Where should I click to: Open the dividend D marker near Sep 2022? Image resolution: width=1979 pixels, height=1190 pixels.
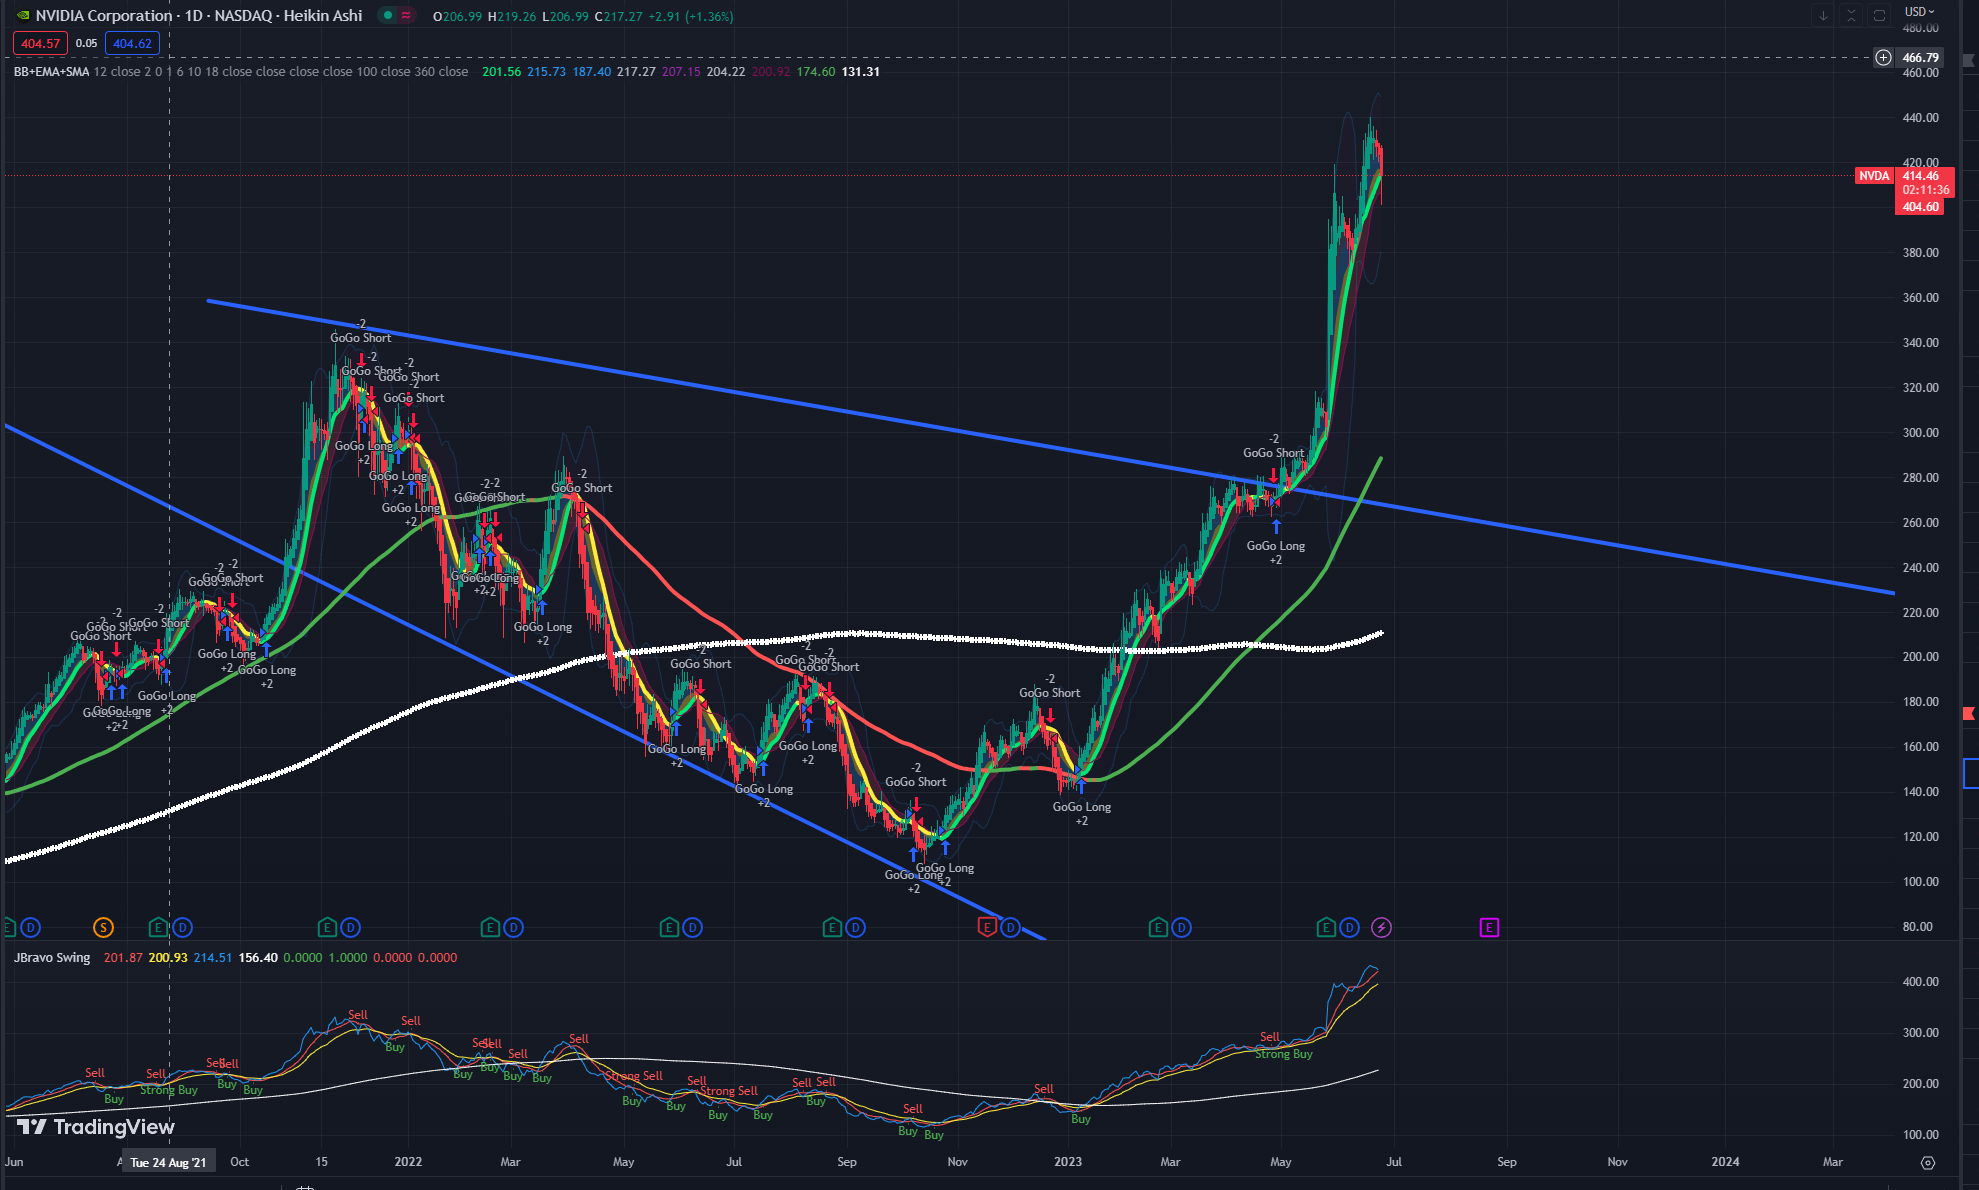pos(855,928)
